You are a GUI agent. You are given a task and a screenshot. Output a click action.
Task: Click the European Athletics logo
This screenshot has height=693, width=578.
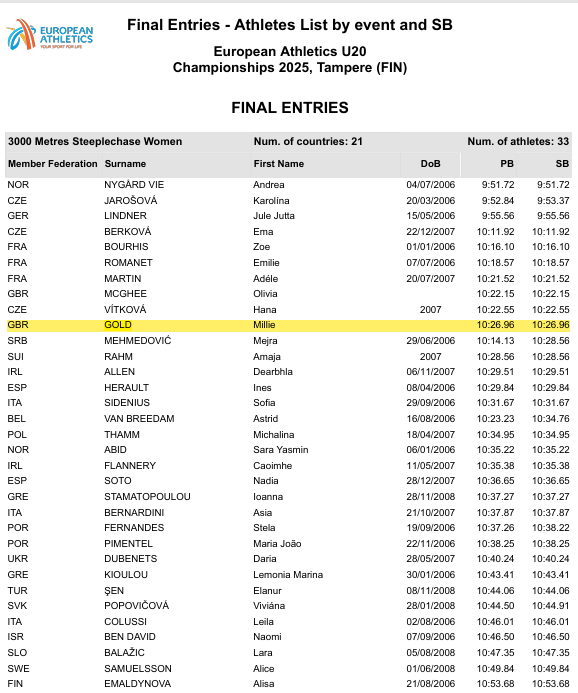[49, 34]
